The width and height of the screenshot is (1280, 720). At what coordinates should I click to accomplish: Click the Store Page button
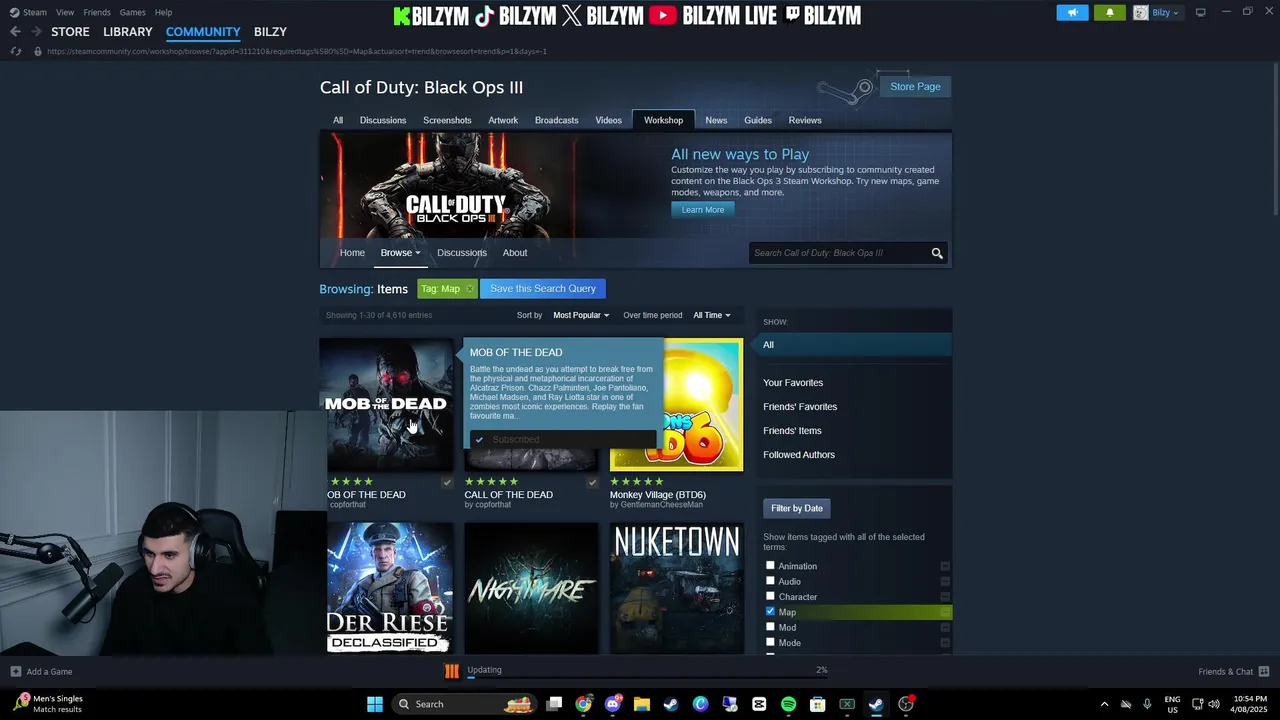[915, 87]
